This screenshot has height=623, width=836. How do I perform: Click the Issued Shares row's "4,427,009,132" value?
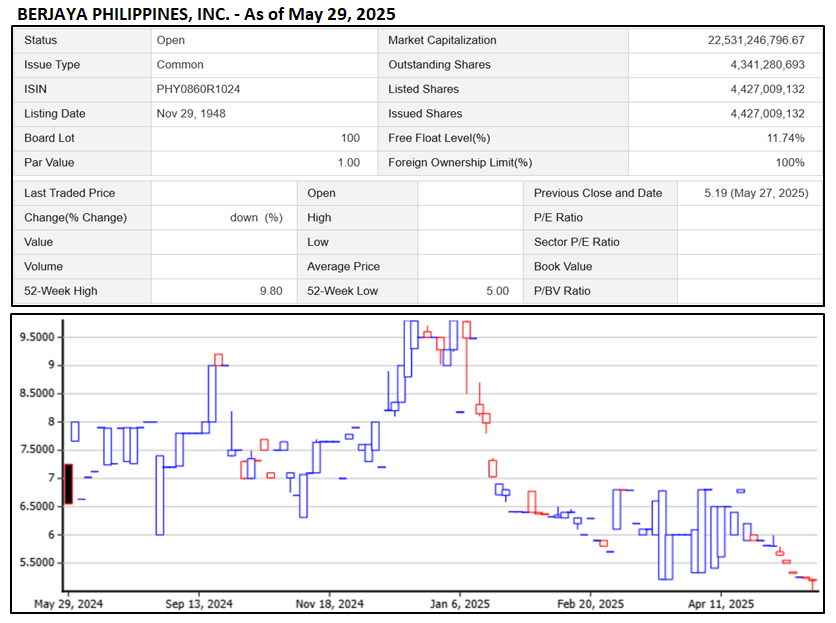(767, 114)
